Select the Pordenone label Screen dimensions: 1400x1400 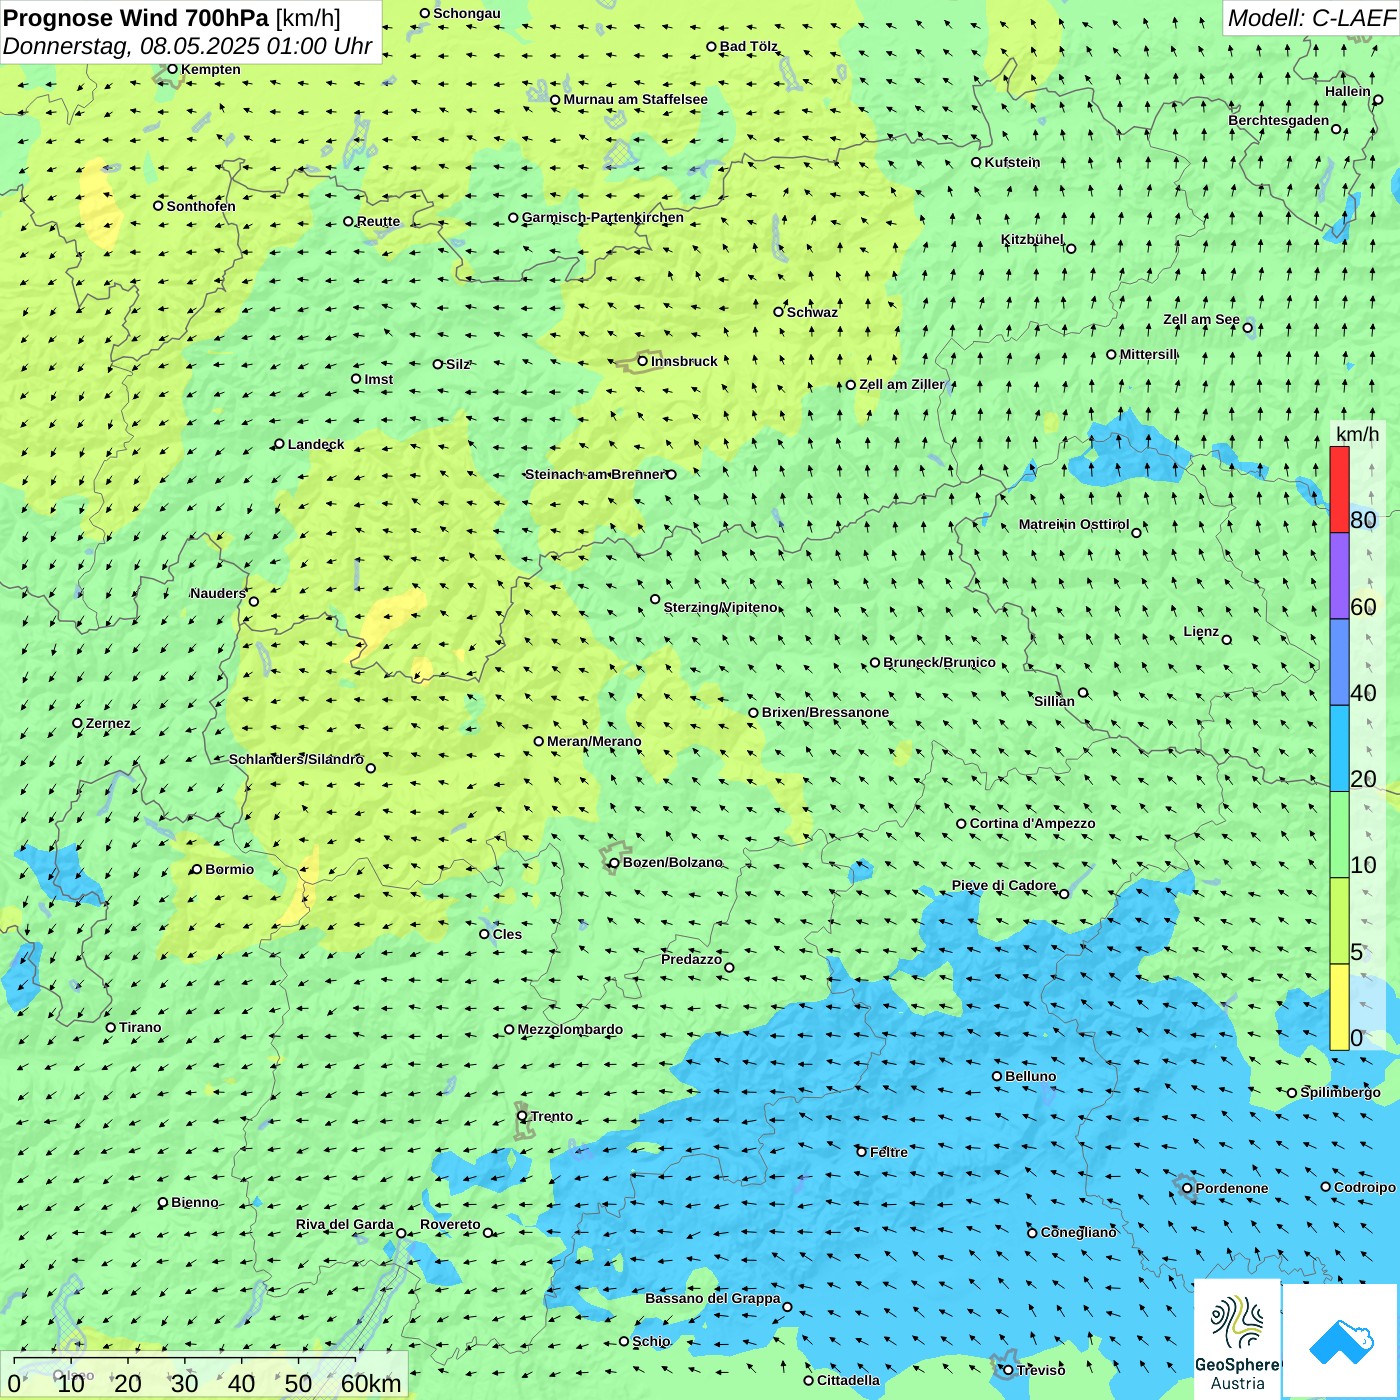click(x=1232, y=1188)
